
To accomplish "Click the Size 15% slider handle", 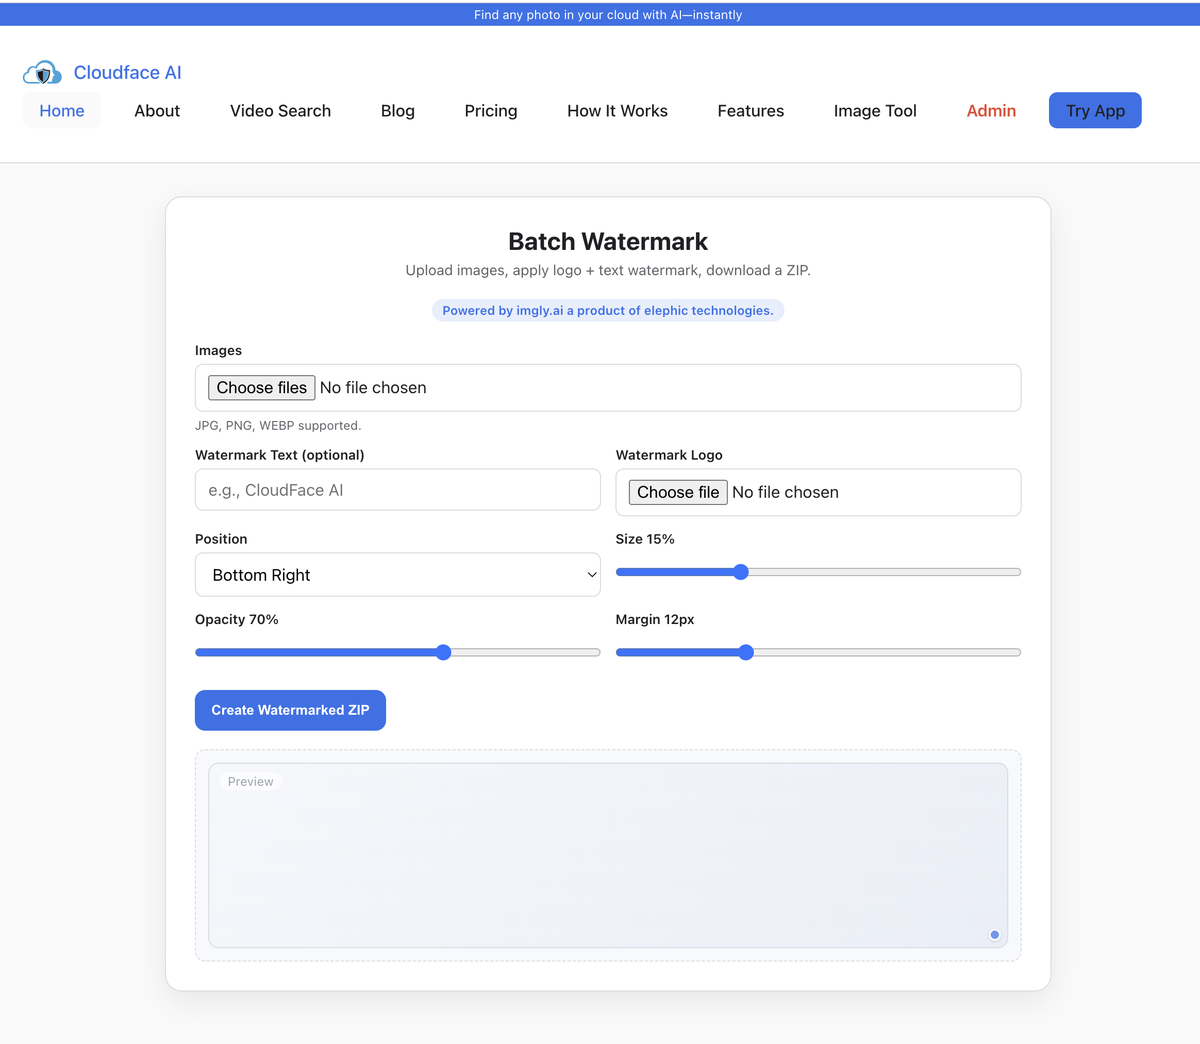I will [741, 572].
